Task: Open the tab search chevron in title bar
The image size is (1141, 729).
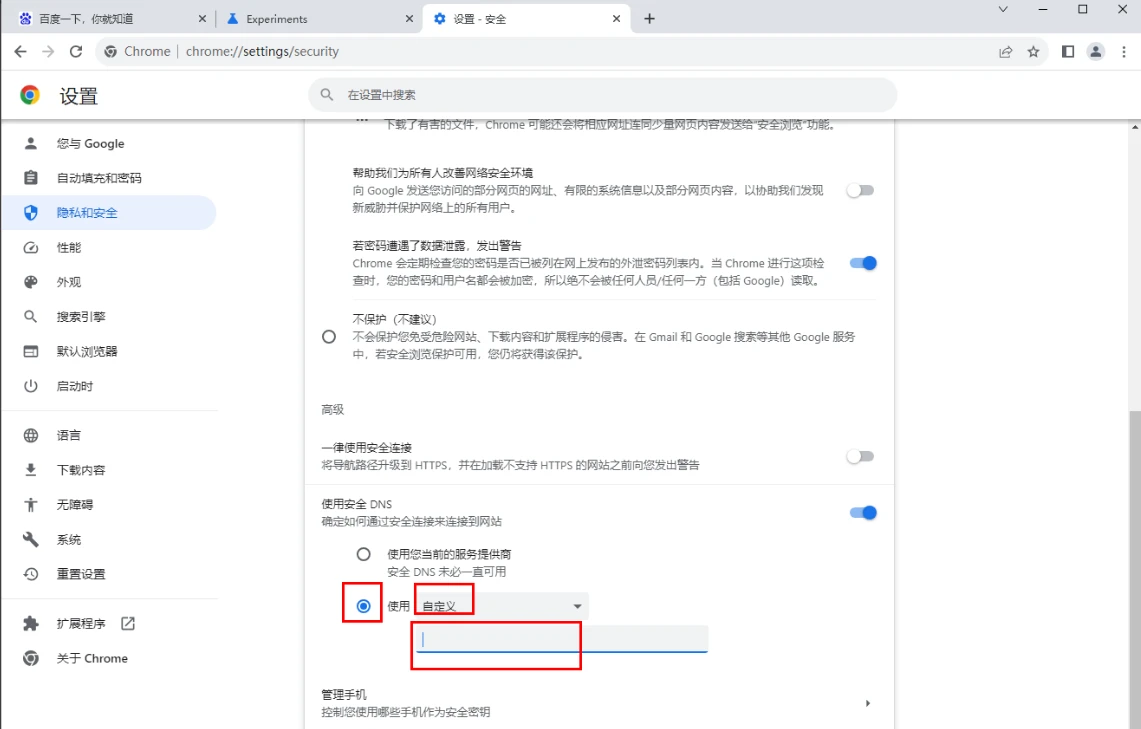Action: tap(1003, 9)
